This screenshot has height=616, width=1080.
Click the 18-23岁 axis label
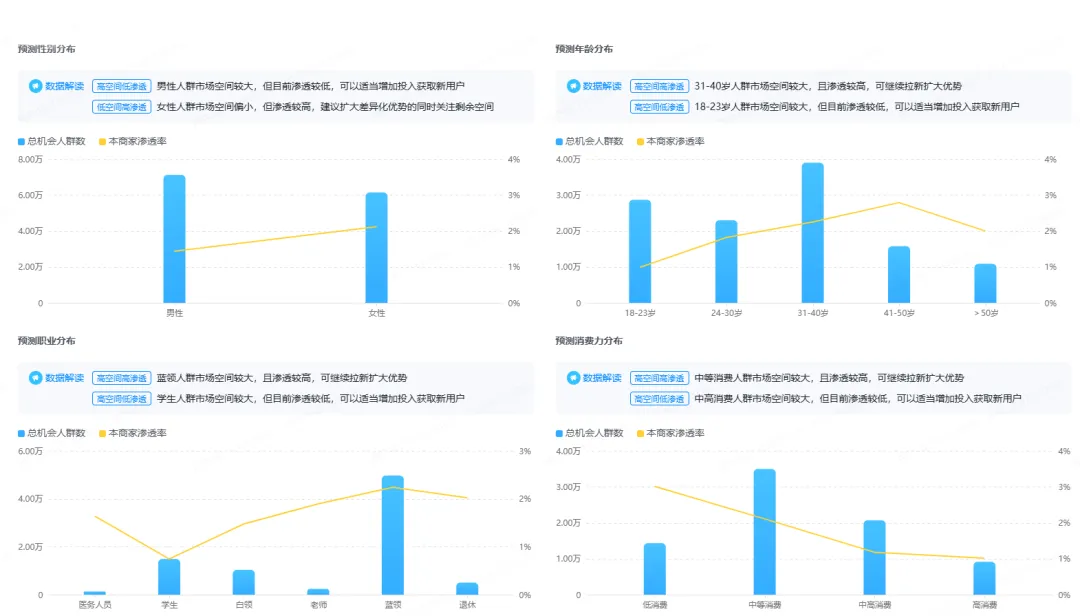coord(640,313)
